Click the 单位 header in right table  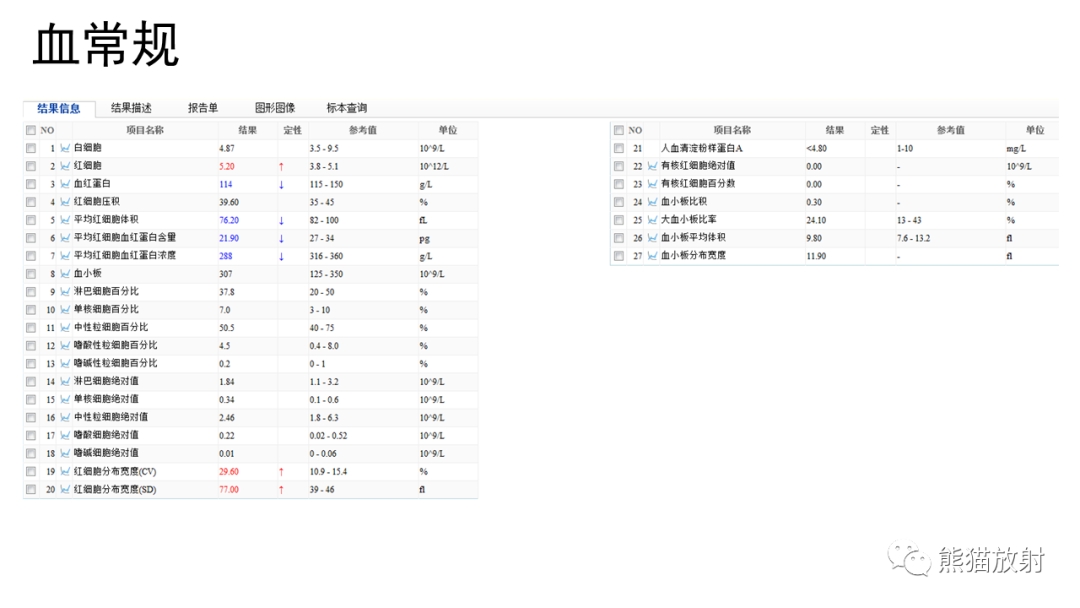[1035, 130]
